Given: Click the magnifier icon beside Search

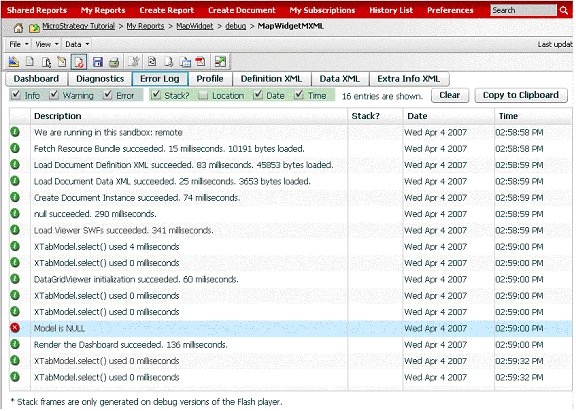Looking at the screenshot, I should 564,10.
